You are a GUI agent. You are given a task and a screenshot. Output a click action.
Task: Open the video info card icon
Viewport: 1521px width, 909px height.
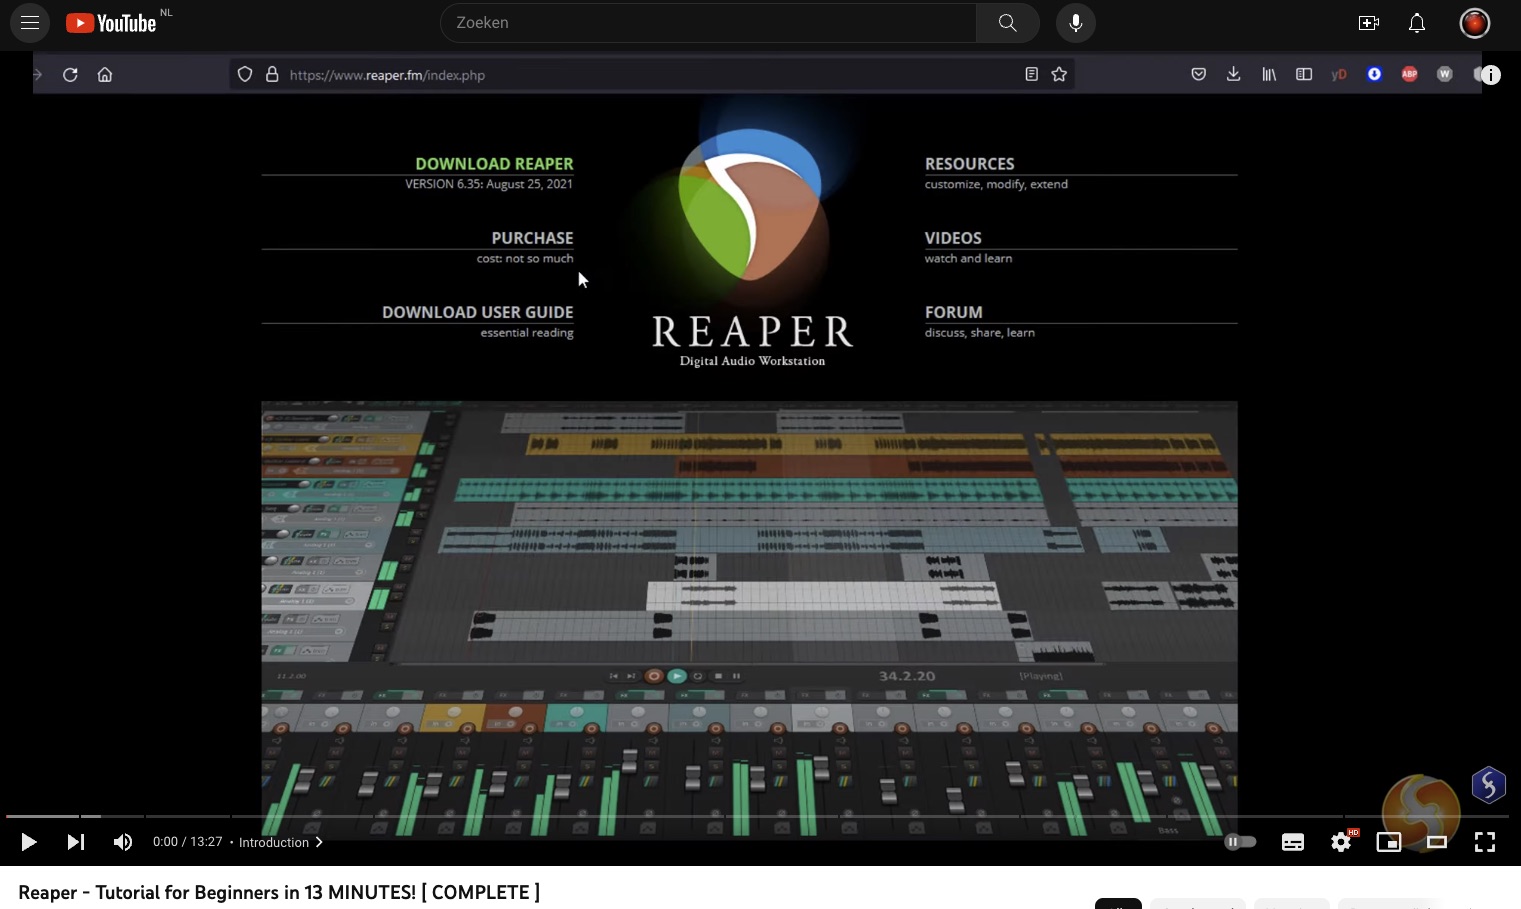point(1490,75)
